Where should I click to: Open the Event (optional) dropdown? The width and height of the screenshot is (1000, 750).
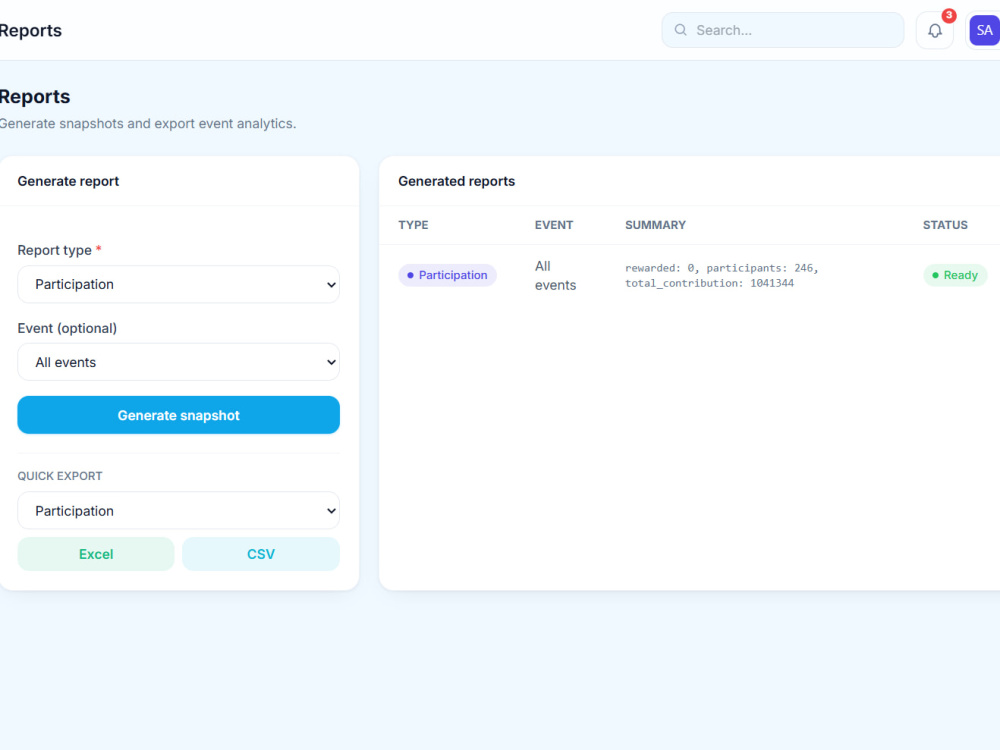[179, 362]
